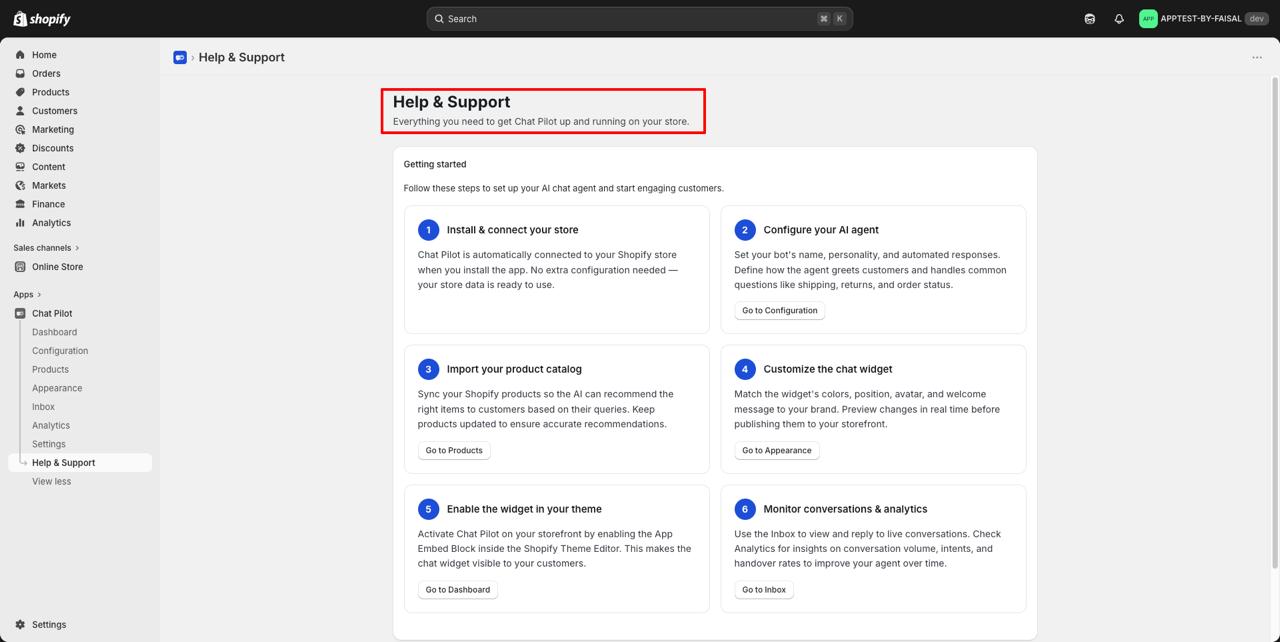Click the Home icon in sidebar

[20, 55]
